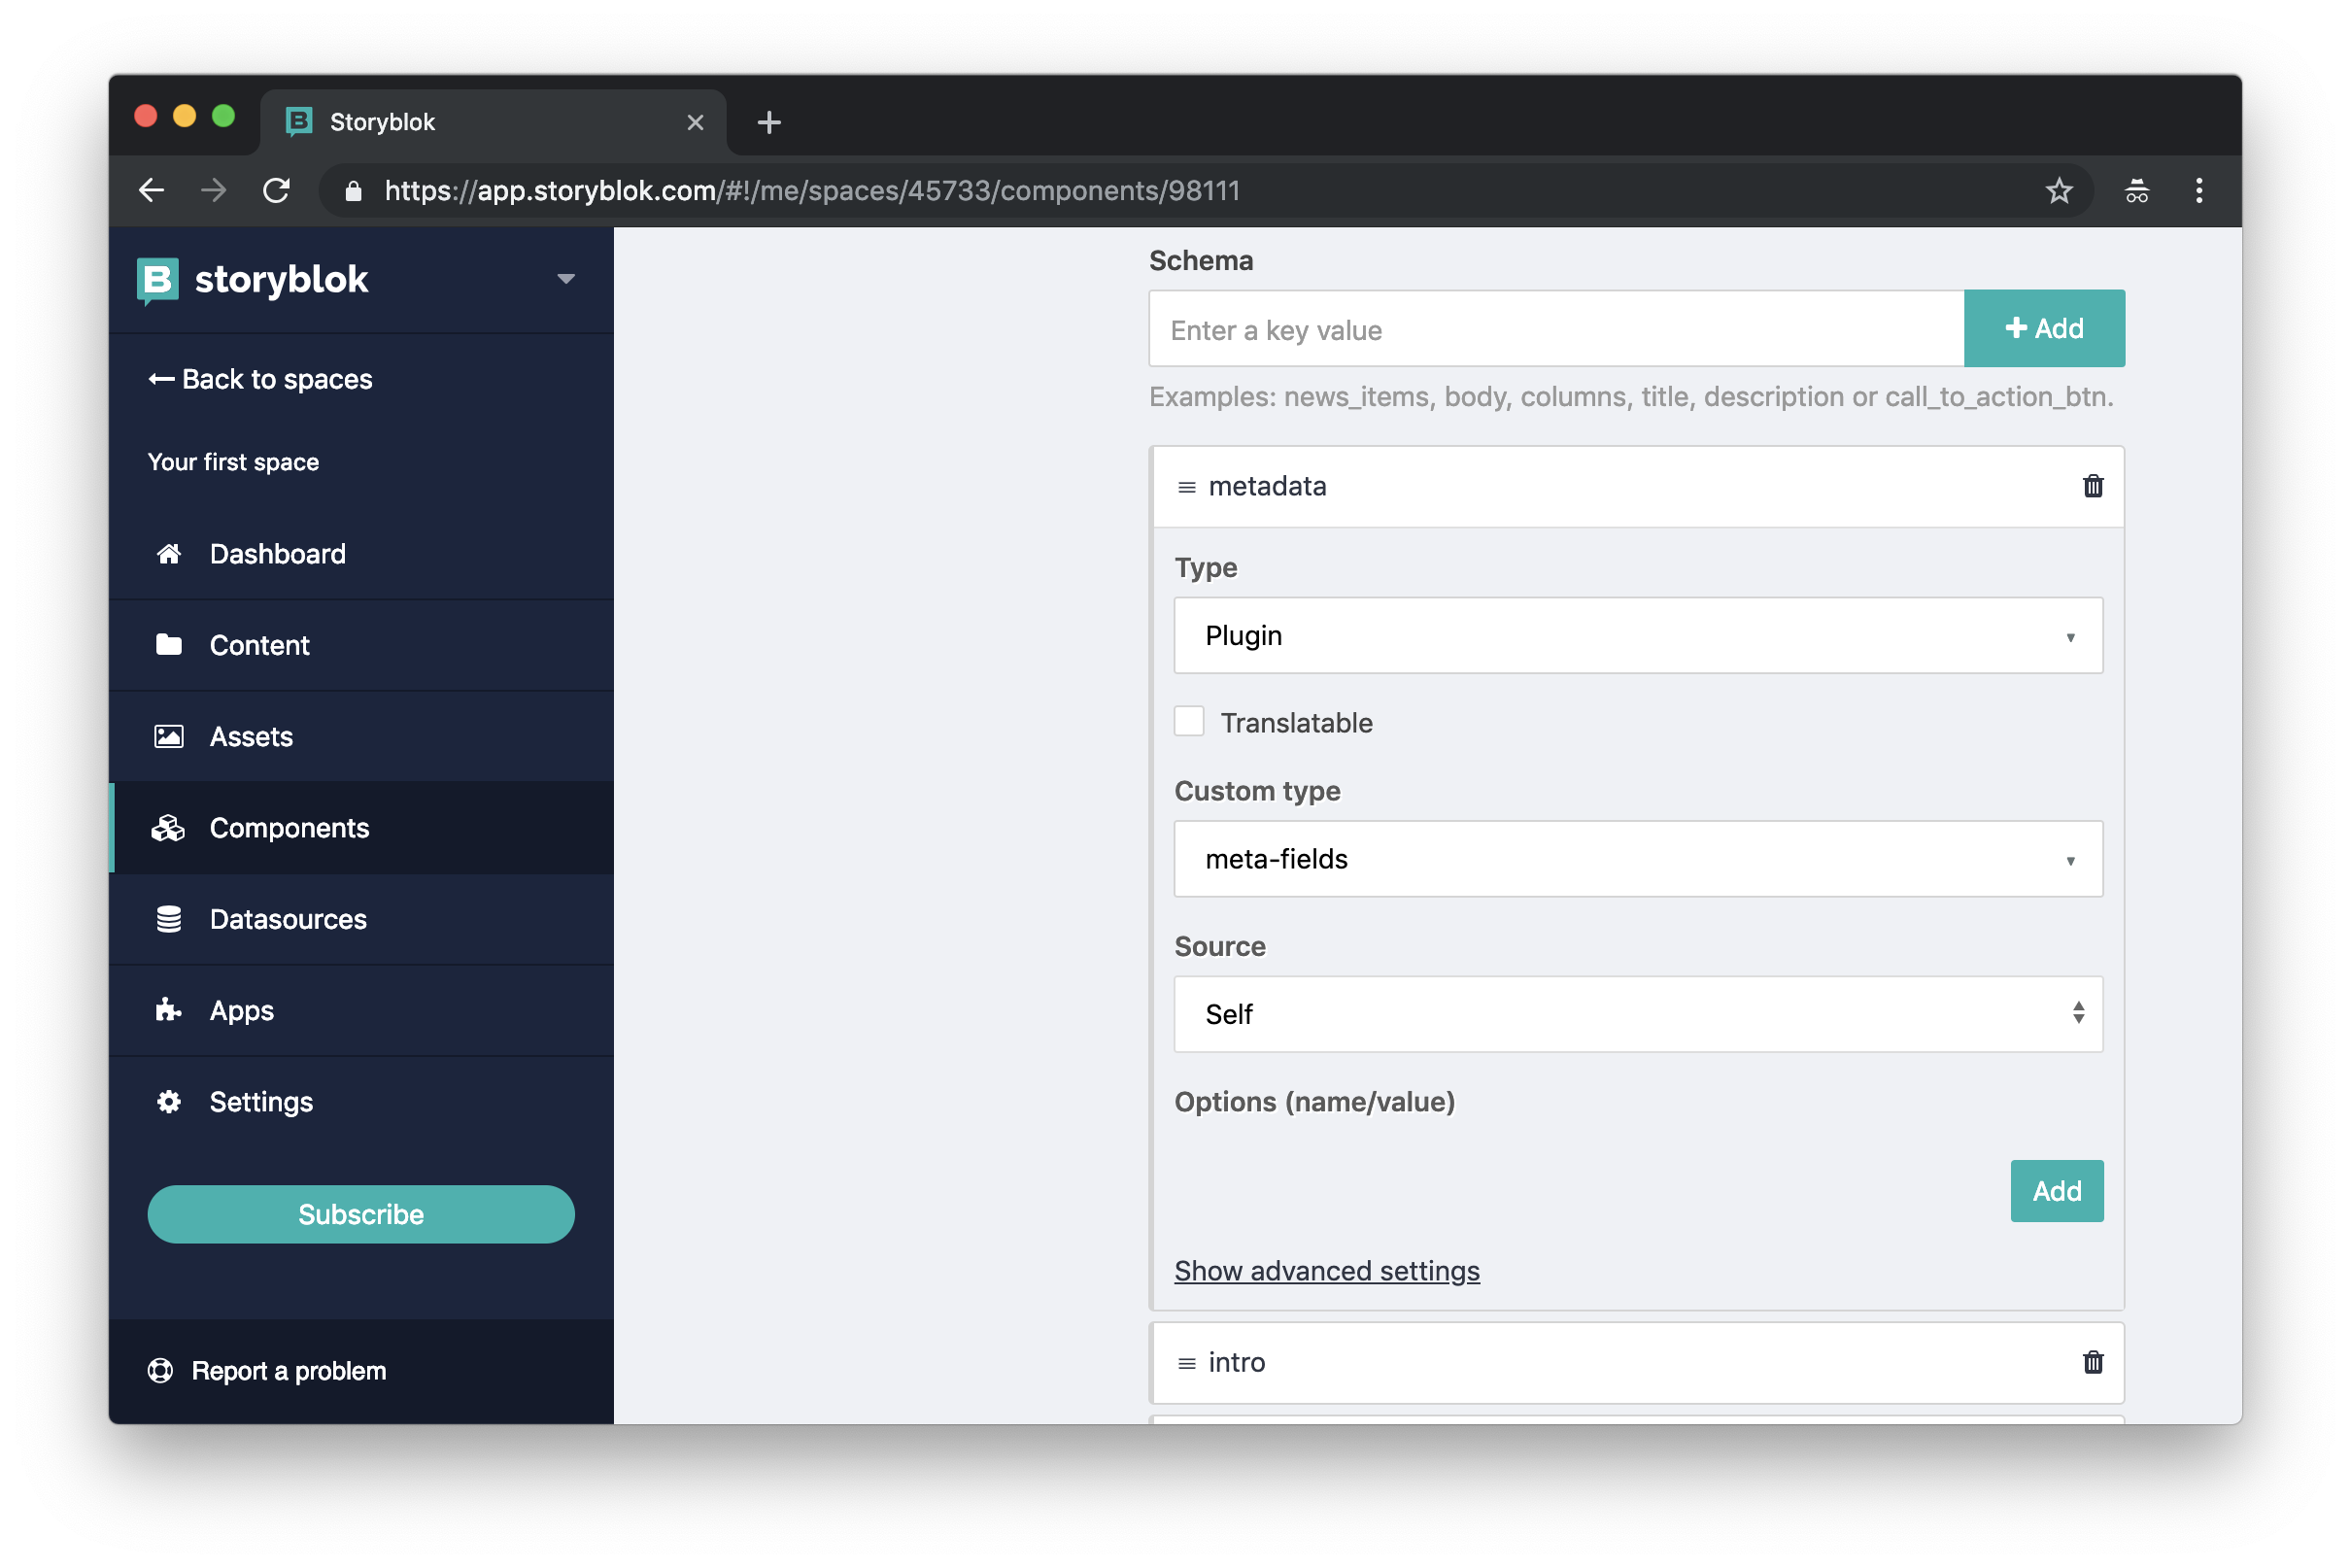Screen dimensions: 2351x1568
Task: Click the delete icon on metadata field
Action: tap(2093, 485)
